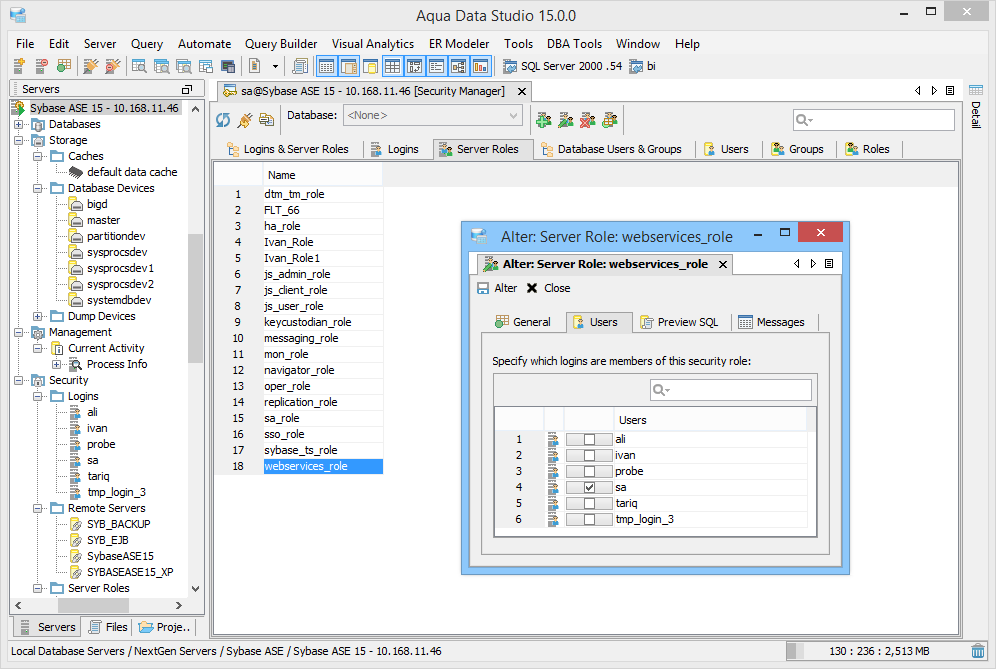Click the alter role icon with pencil
This screenshot has width=996, height=669.
(566, 119)
